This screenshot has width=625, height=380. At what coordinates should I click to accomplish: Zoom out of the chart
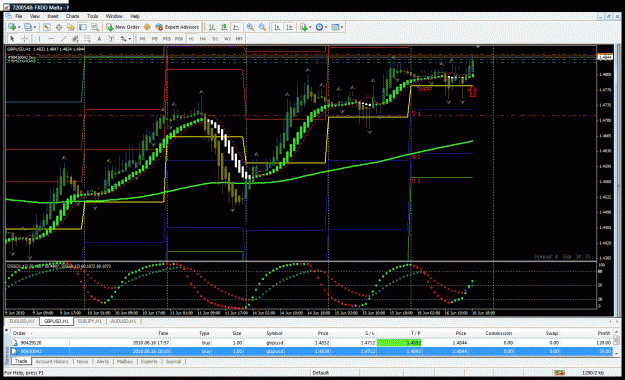(262, 27)
